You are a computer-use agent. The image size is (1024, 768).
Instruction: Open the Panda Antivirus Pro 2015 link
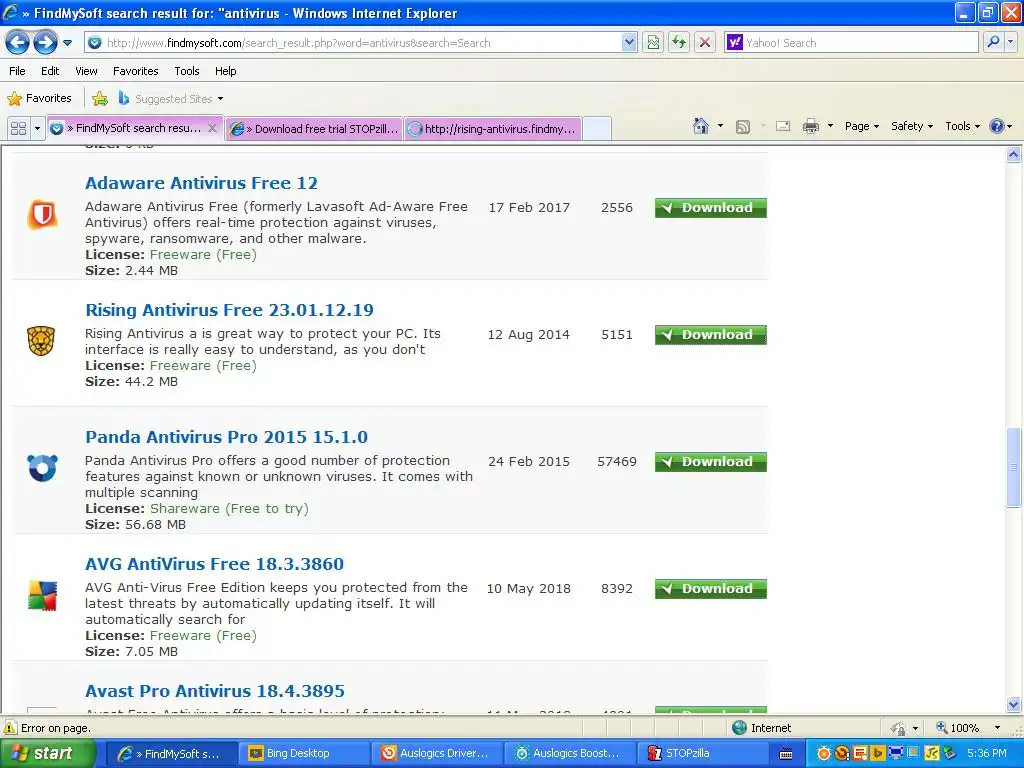coord(227,437)
